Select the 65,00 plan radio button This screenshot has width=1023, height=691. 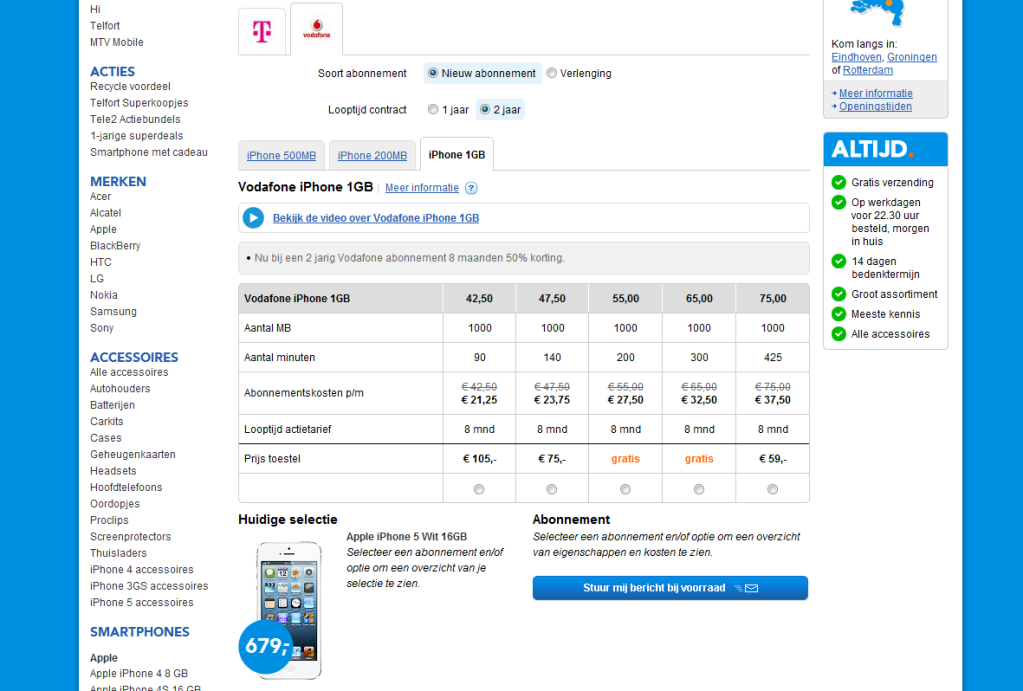click(699, 489)
